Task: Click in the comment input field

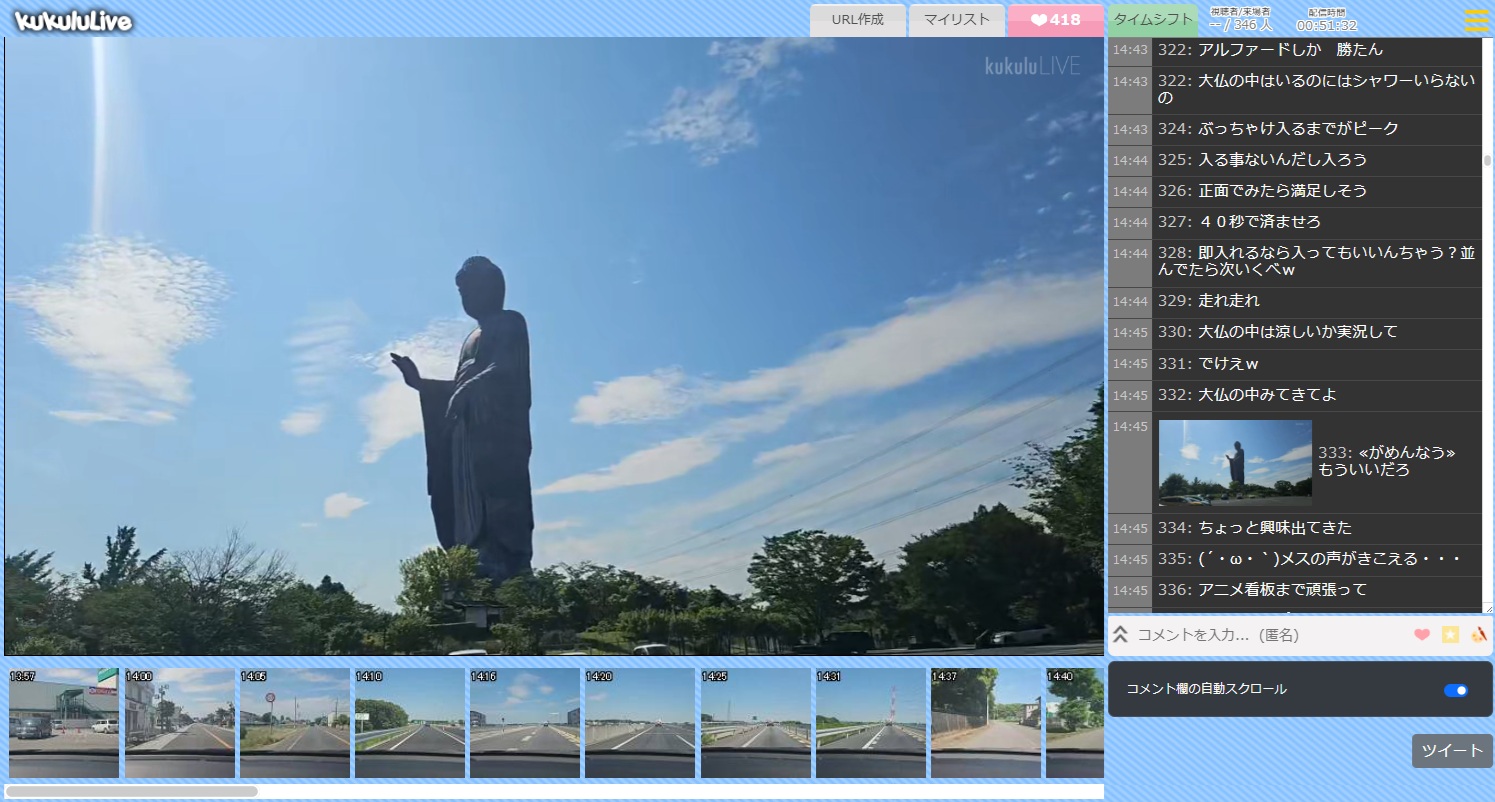Action: coord(1268,635)
